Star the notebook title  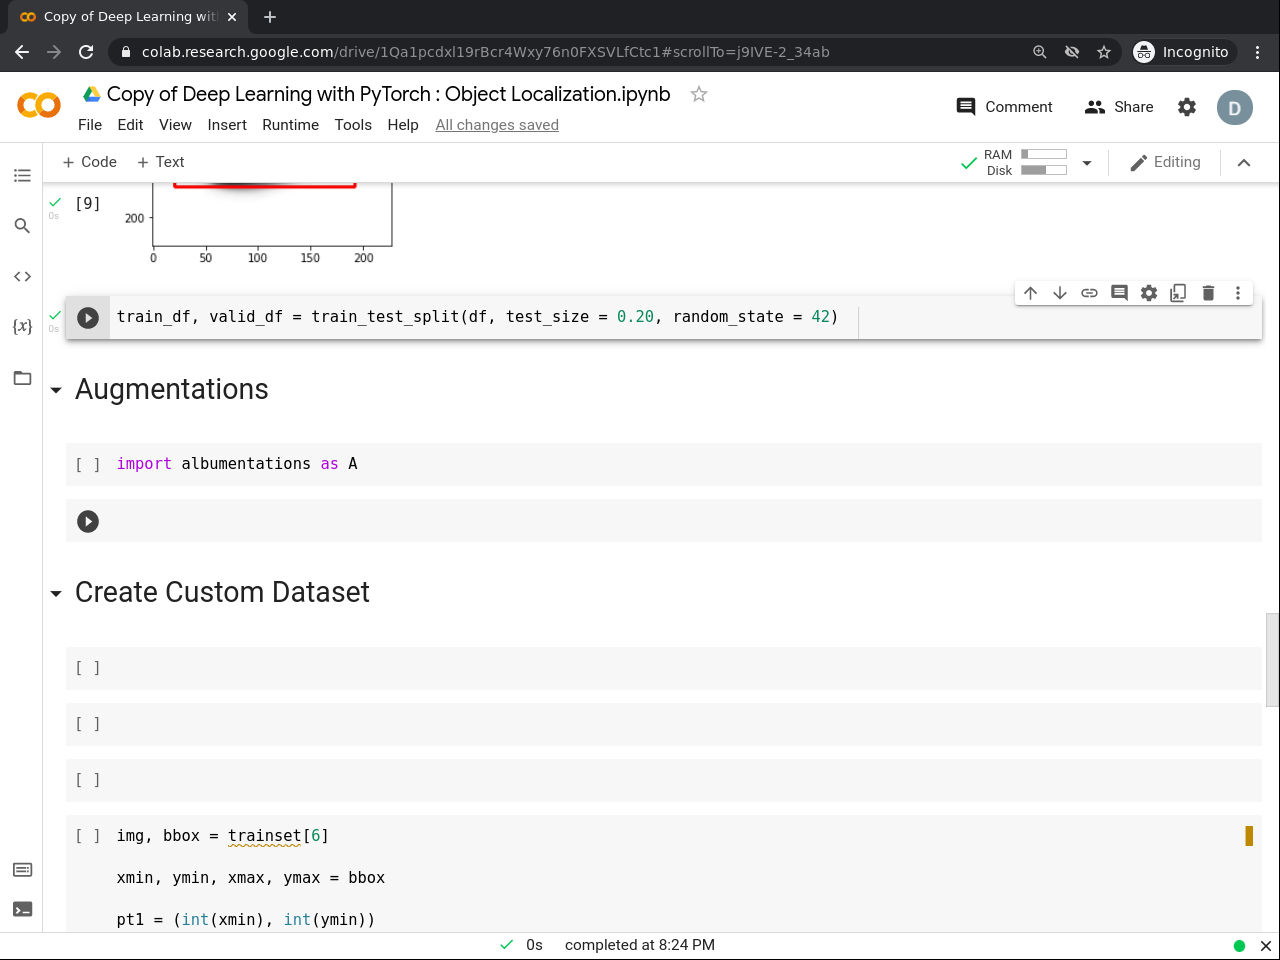click(699, 94)
